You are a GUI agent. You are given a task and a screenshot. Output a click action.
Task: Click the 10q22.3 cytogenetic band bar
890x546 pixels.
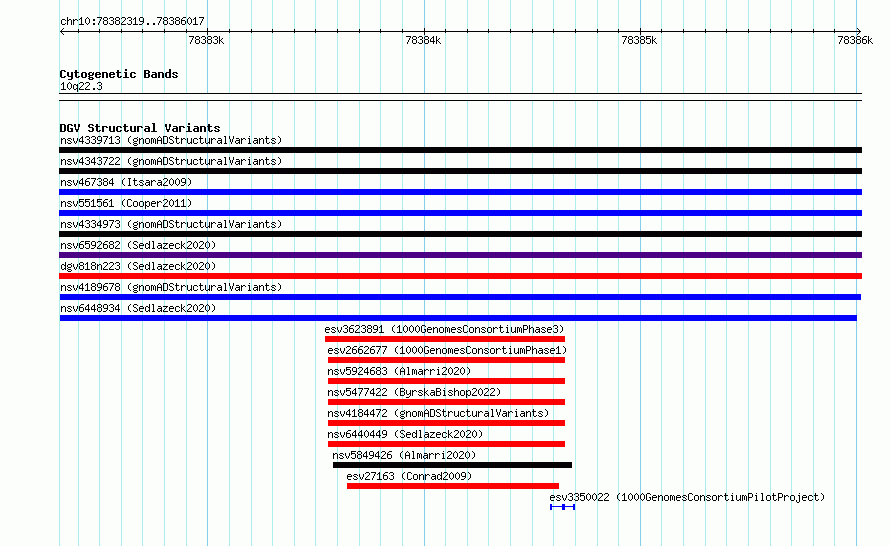pyautogui.click(x=460, y=97)
